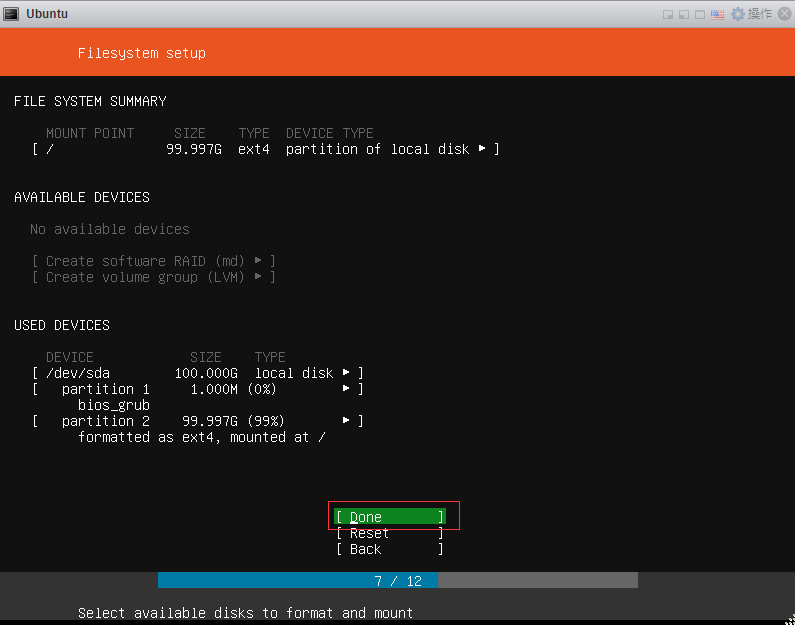
Task: Select Create software RAID (md) option
Action: click(153, 261)
